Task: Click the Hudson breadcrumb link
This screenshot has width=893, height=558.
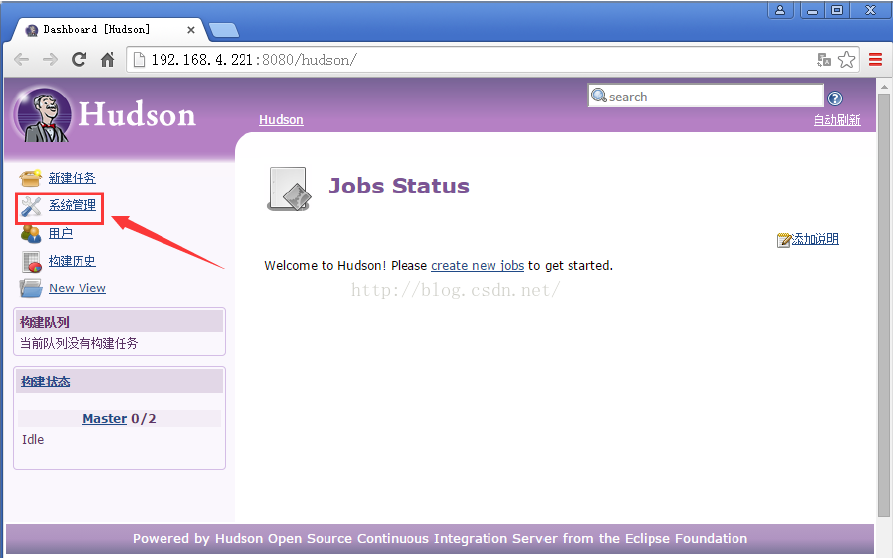Action: pos(281,120)
